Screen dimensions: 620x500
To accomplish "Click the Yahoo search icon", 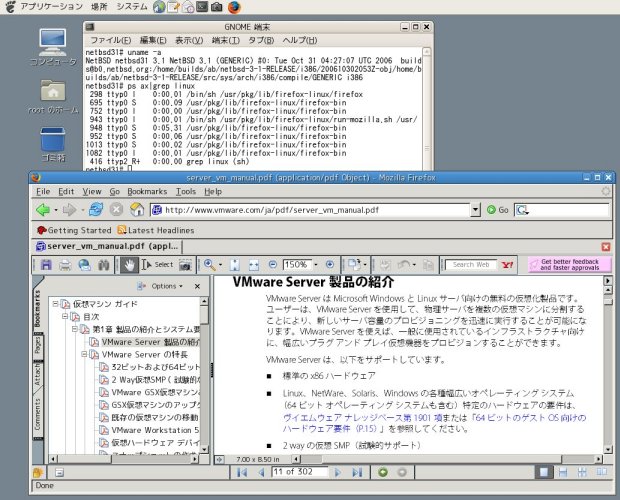I will pyautogui.click(x=507, y=265).
